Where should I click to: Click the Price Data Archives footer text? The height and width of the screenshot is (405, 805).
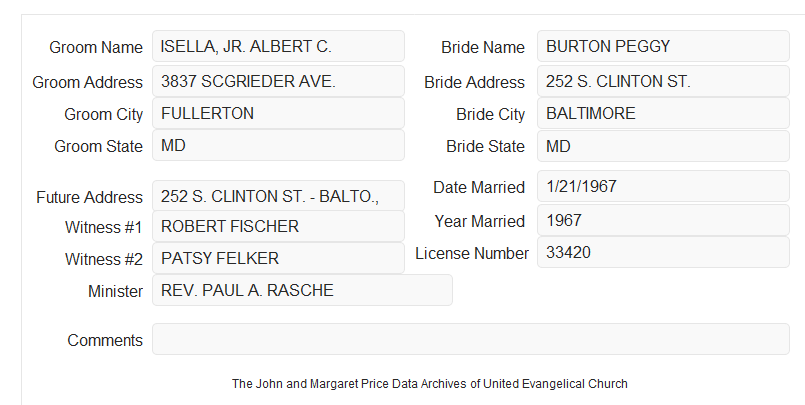430,383
